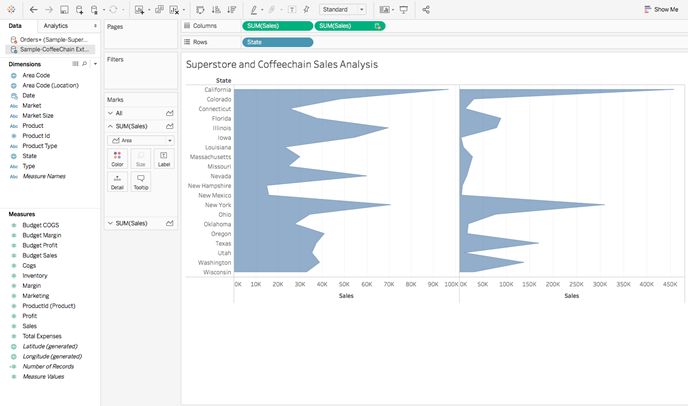Open the Show/hide cards dropdown arrow
This screenshot has height=406, width=688.
(393, 10)
